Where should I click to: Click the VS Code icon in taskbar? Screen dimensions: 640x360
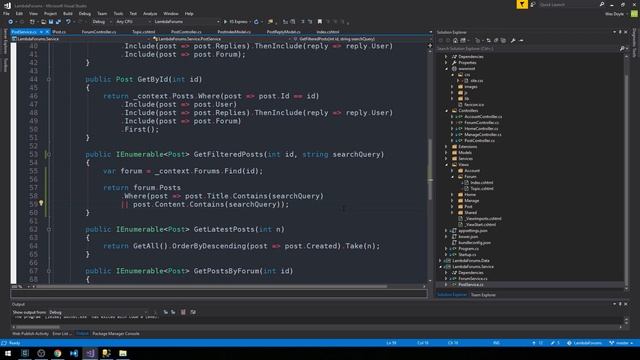pos(74,353)
